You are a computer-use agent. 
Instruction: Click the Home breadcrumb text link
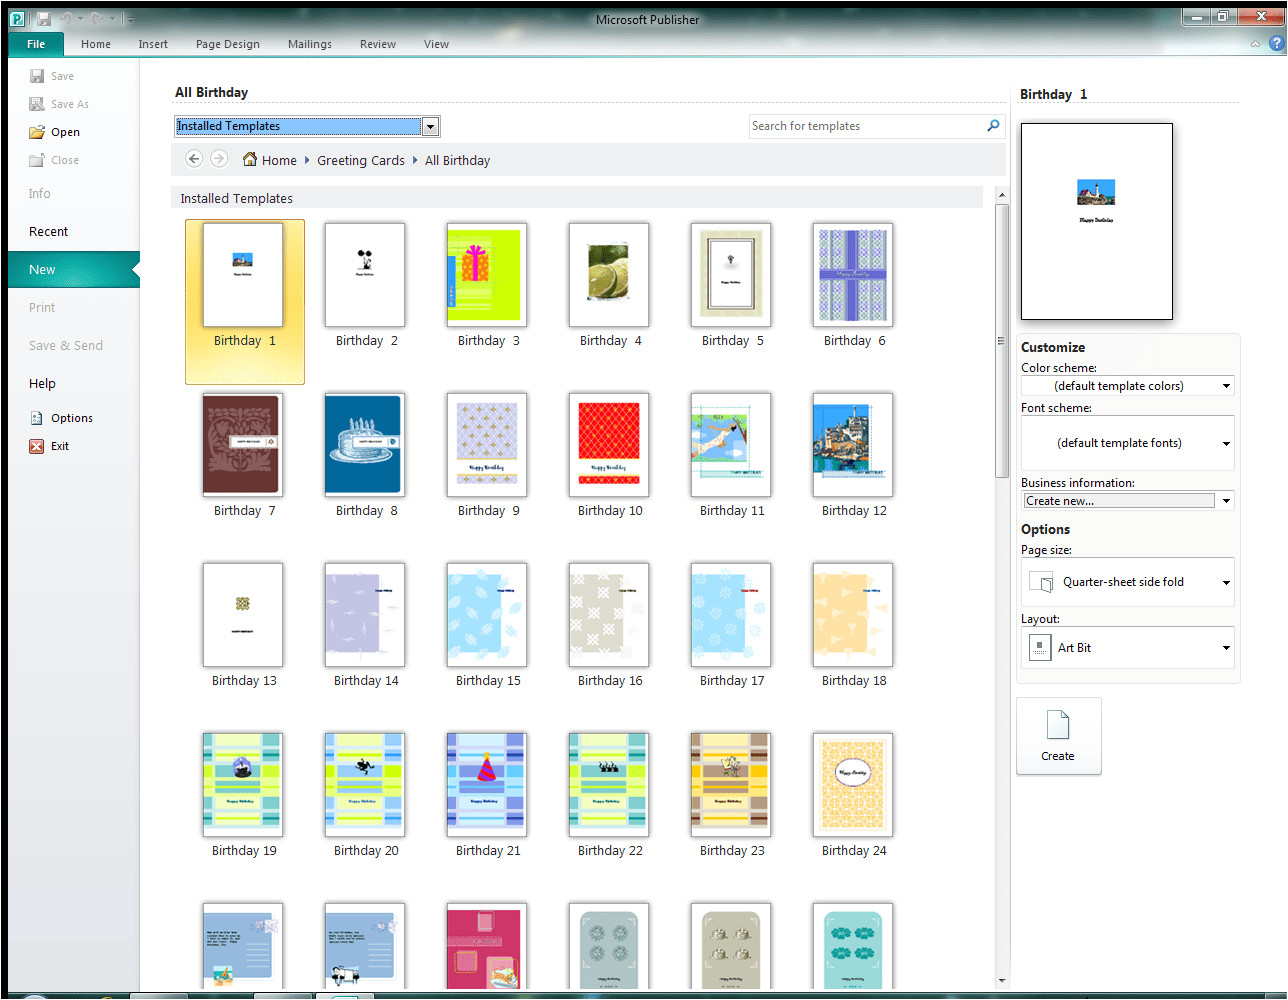click(279, 160)
